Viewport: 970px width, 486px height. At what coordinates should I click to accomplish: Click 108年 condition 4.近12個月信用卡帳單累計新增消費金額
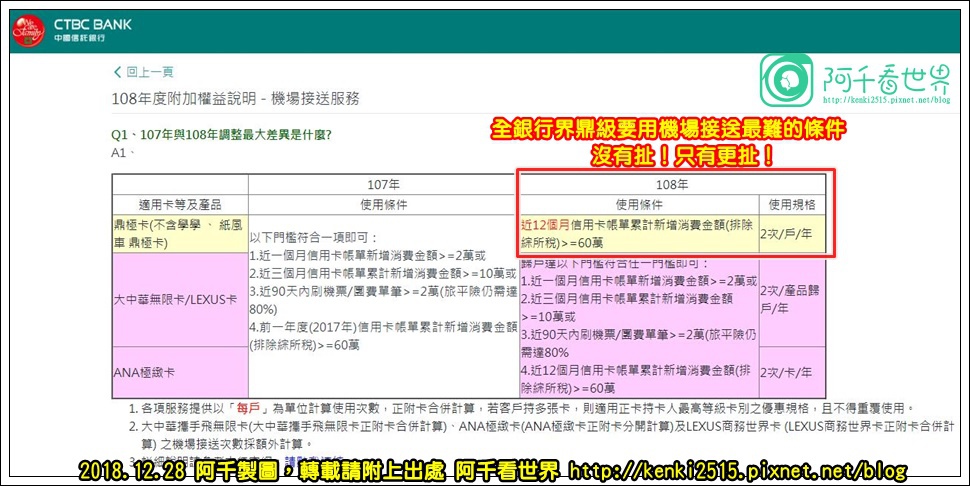click(637, 379)
